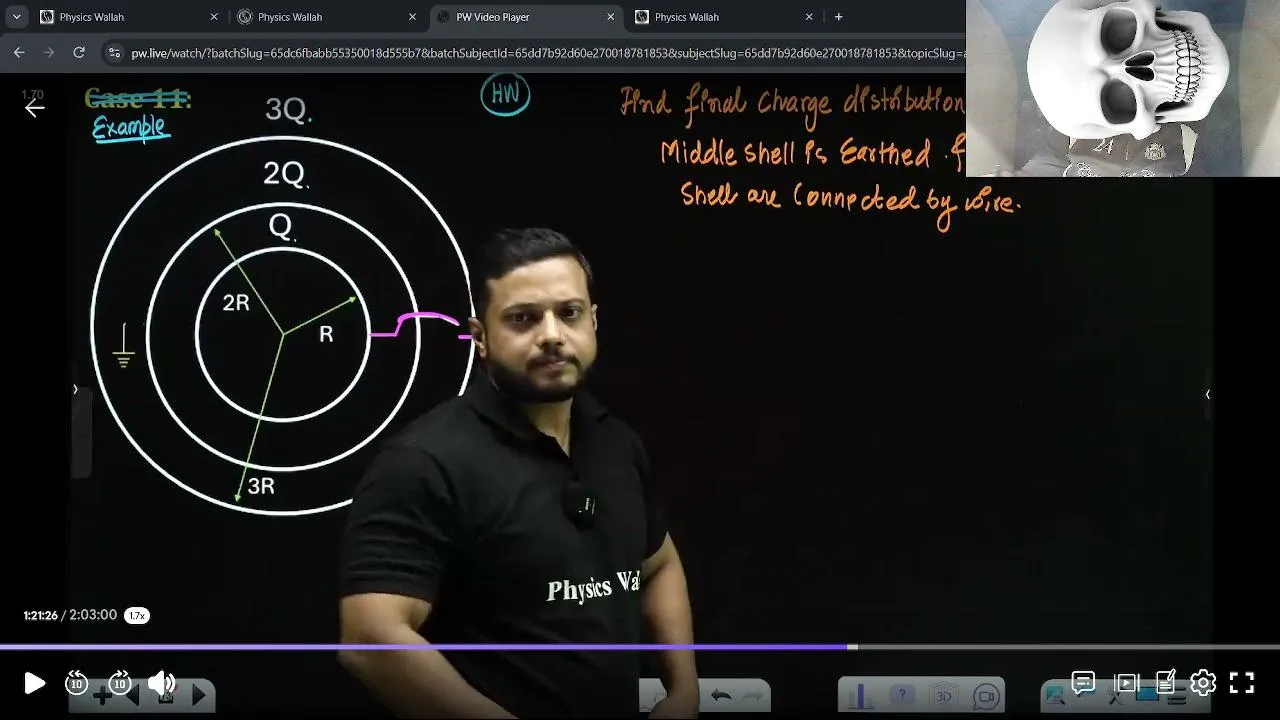
Task: Close the PW Video Player tab
Action: tap(611, 17)
